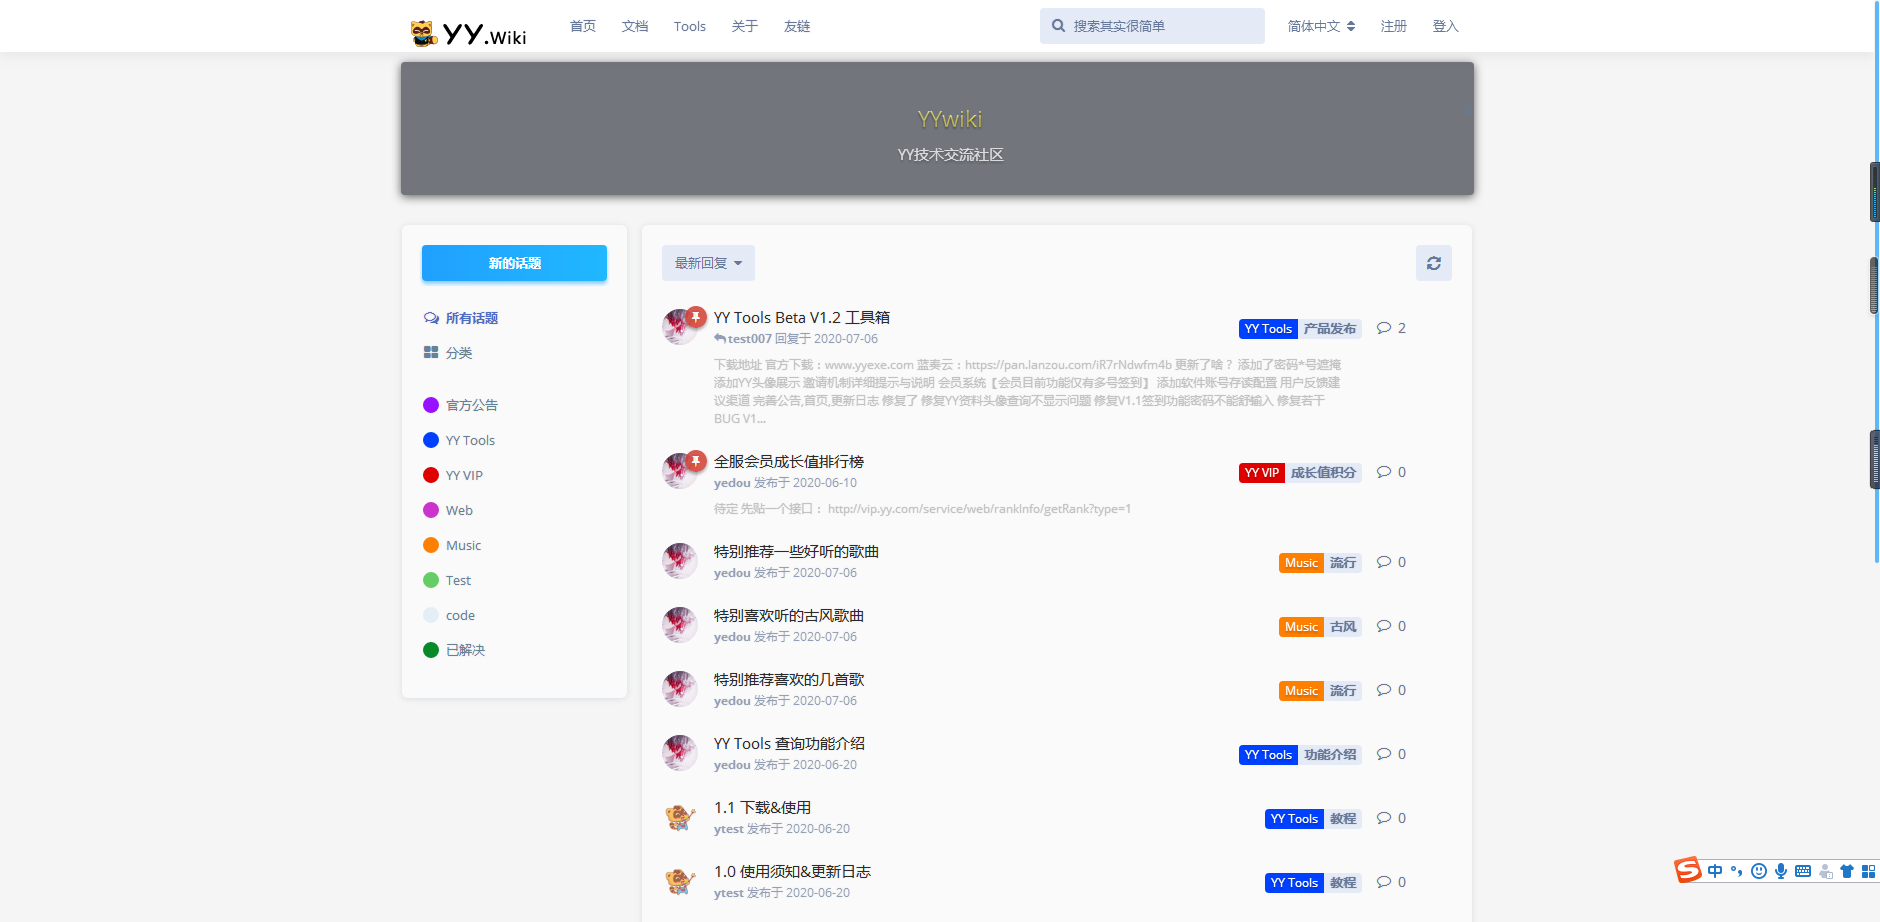Click reply icon for 特别推荐一些好听的歌曲
This screenshot has height=922, width=1880.
pos(1384,562)
